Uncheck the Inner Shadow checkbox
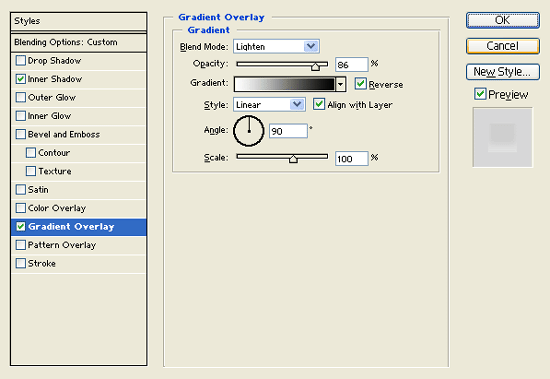Screen dimensions: 550x379 tap(21, 79)
